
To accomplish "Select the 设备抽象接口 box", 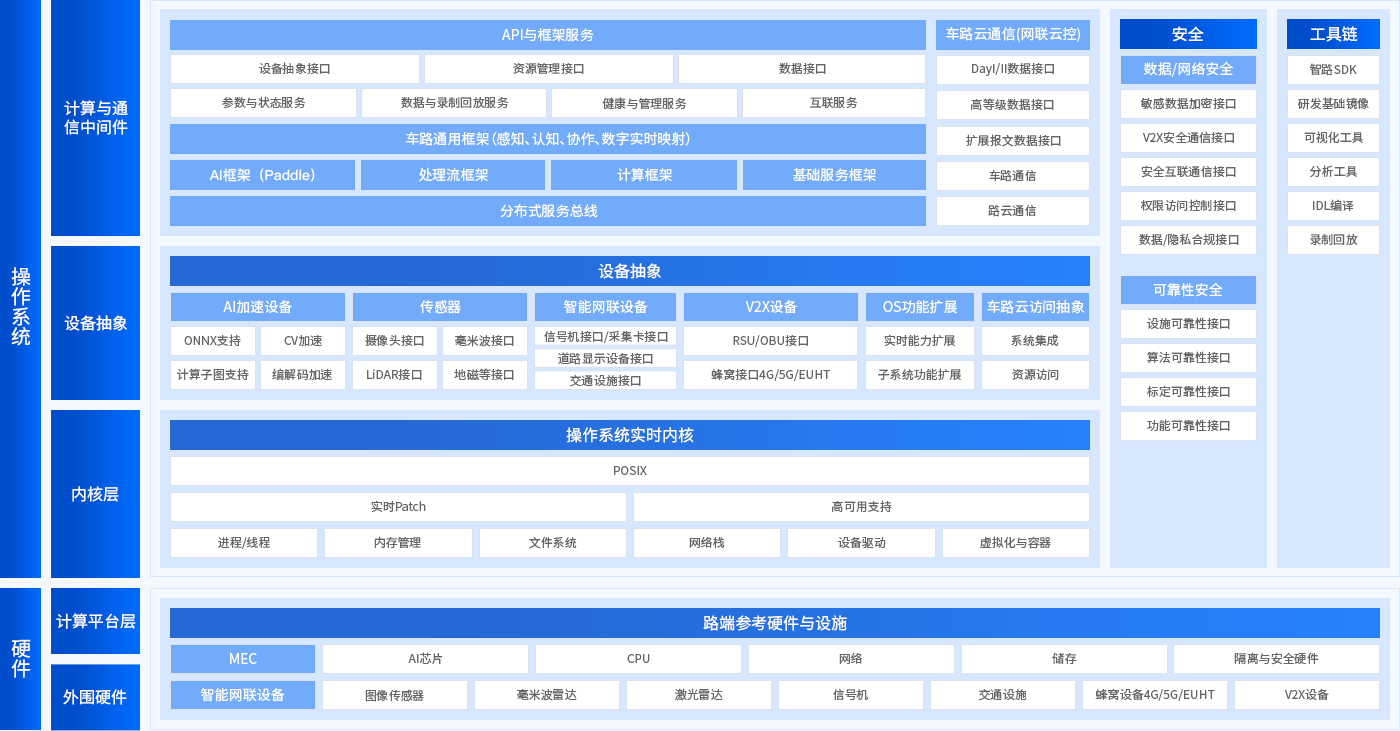I will 295,69.
